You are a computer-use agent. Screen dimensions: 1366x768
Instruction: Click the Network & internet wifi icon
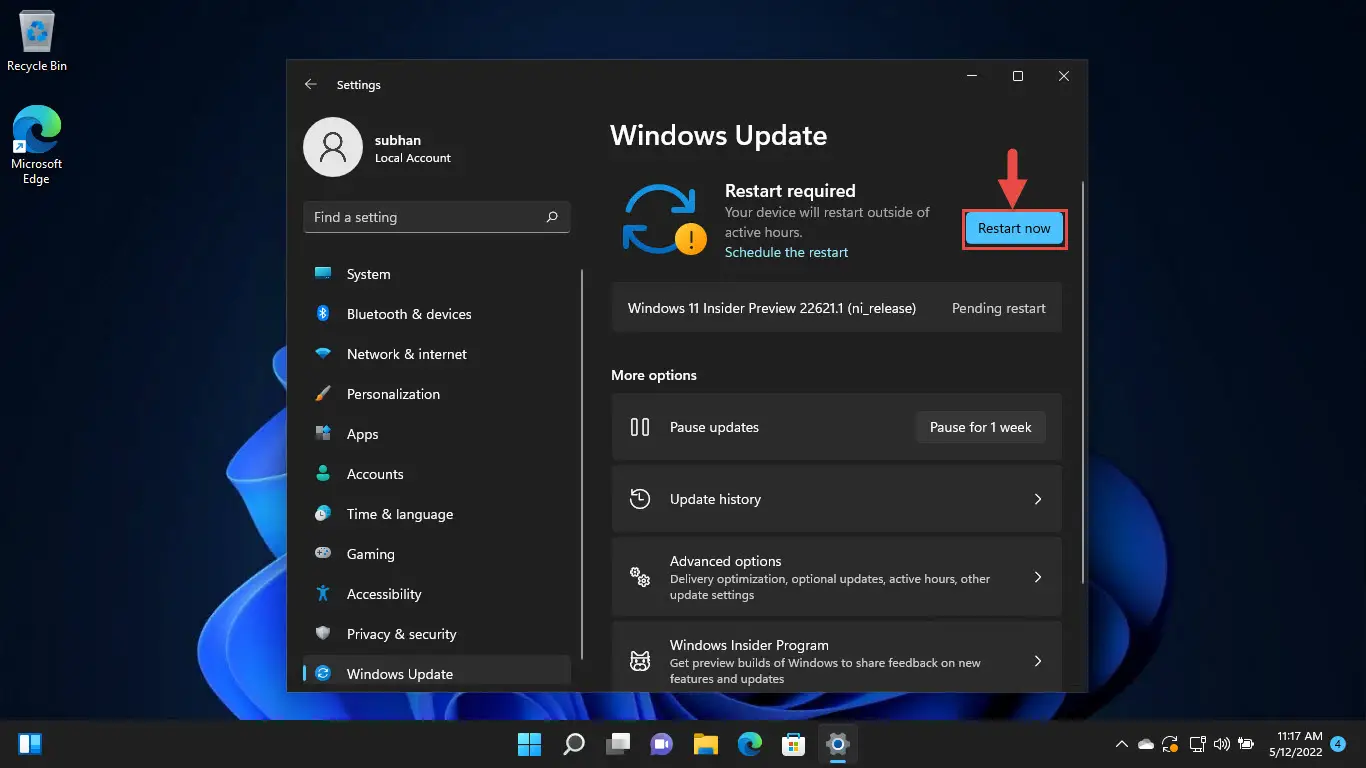323,354
